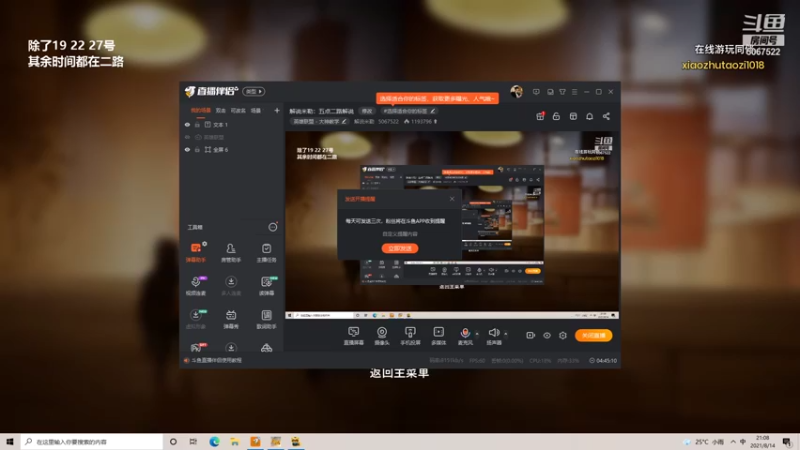
Task: Select the 文本 1 layer row
Action: click(x=232, y=124)
